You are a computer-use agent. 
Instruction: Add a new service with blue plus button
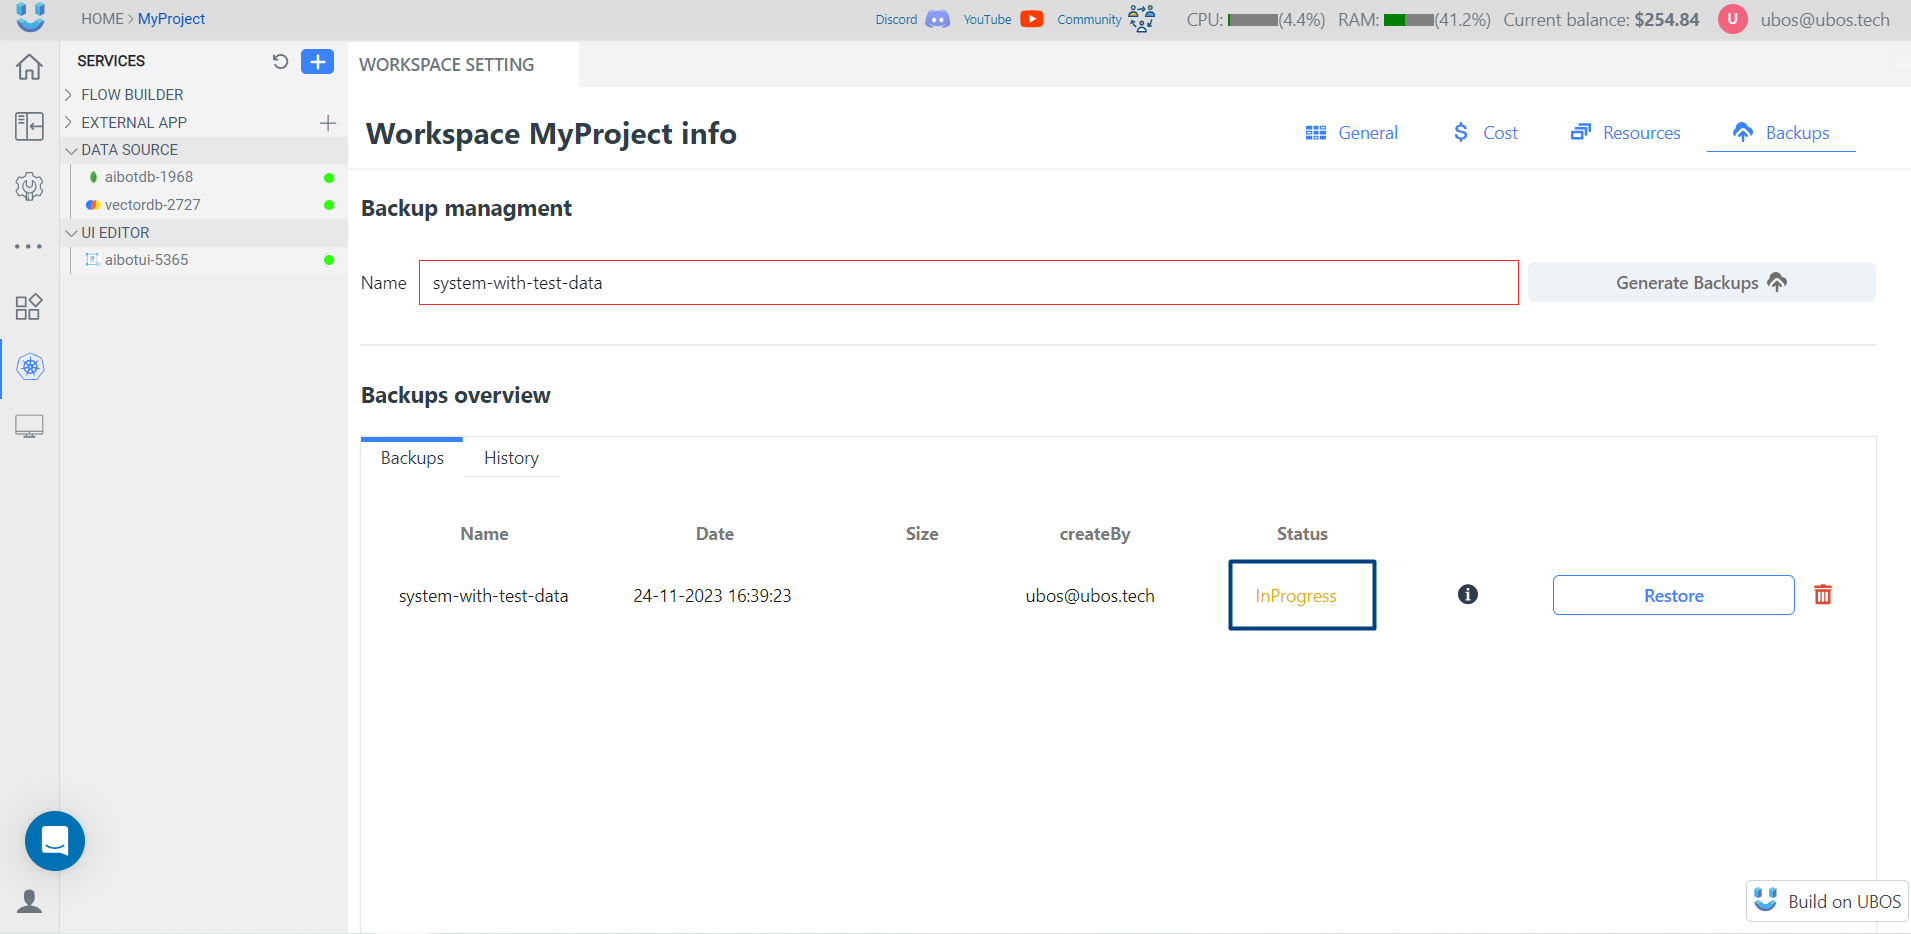tap(318, 62)
